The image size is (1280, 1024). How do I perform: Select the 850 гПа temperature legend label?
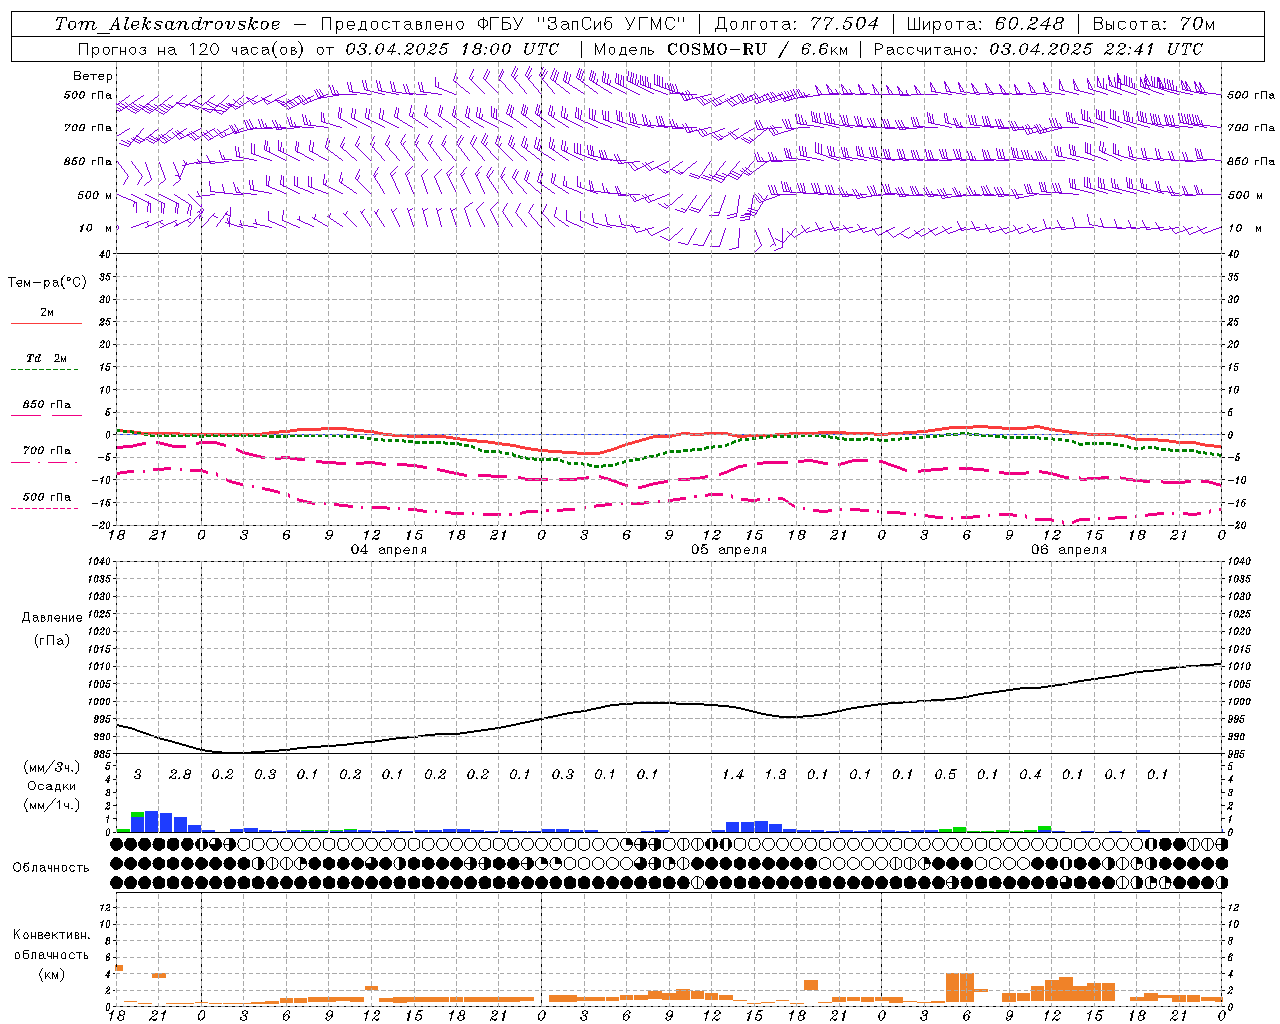click(x=47, y=405)
